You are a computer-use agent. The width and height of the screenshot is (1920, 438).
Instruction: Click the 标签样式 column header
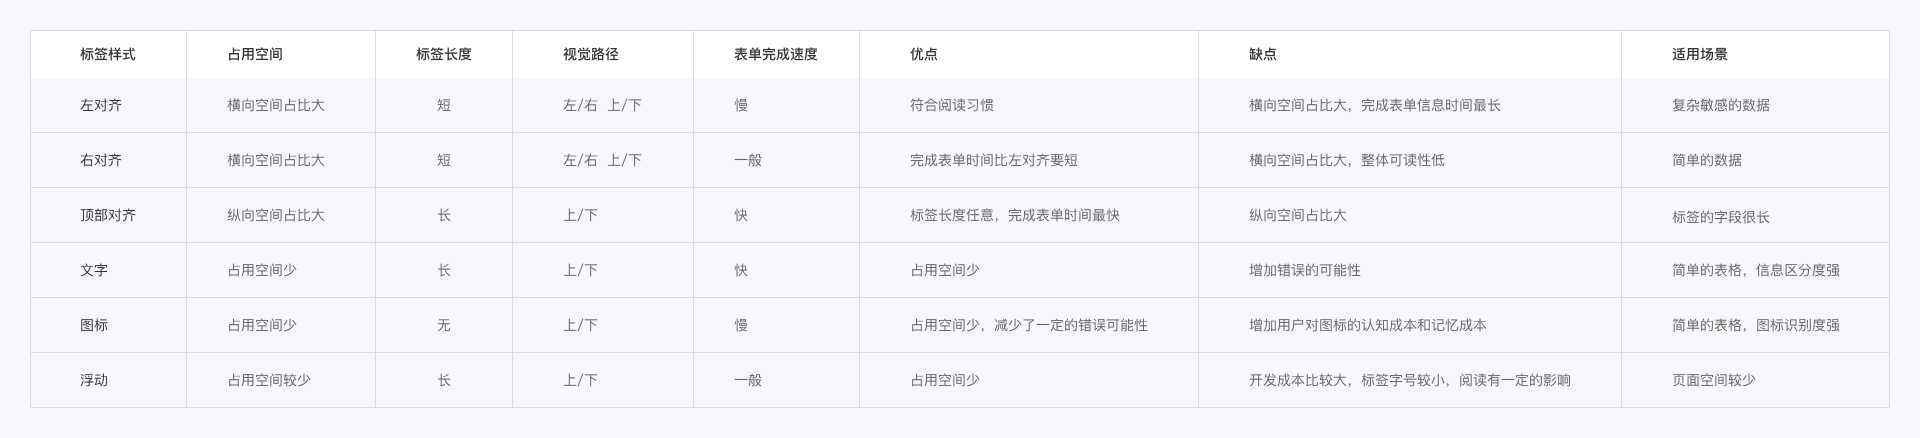click(108, 54)
